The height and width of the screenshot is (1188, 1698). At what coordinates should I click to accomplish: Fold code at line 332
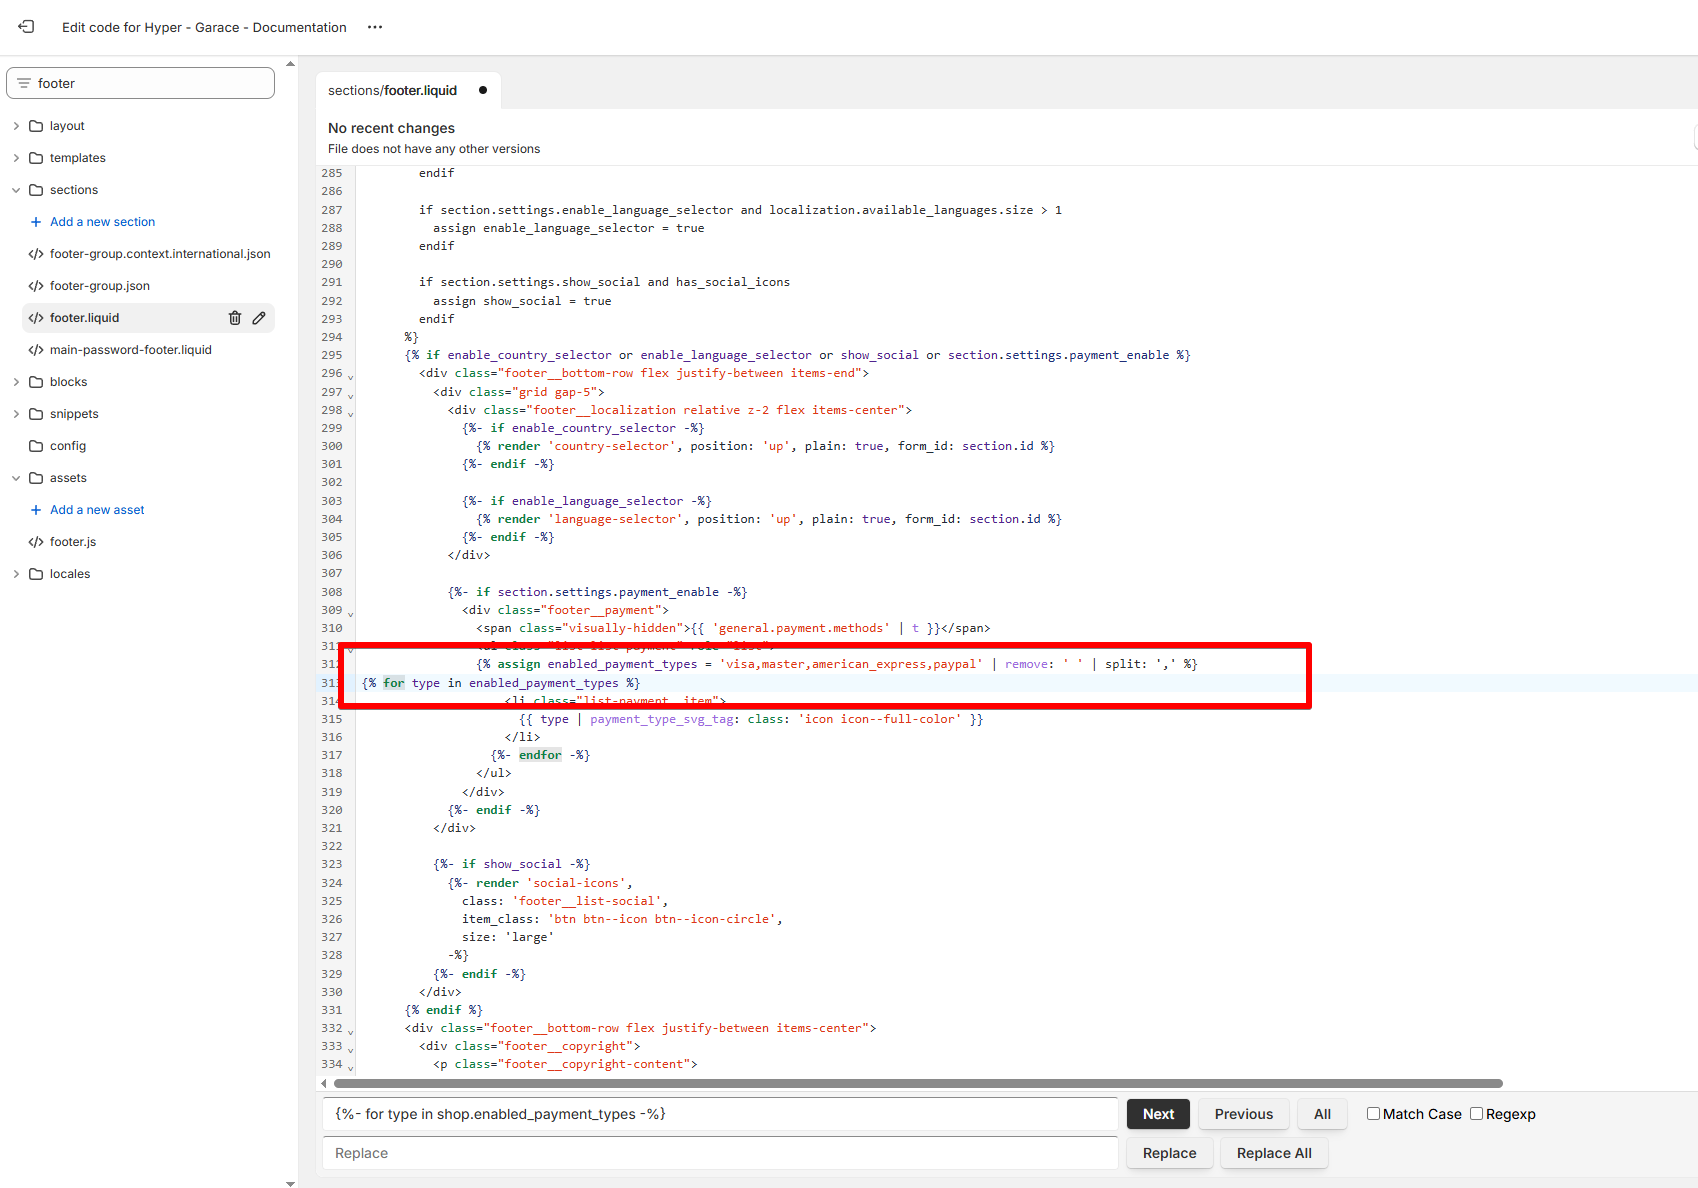pos(350,1031)
